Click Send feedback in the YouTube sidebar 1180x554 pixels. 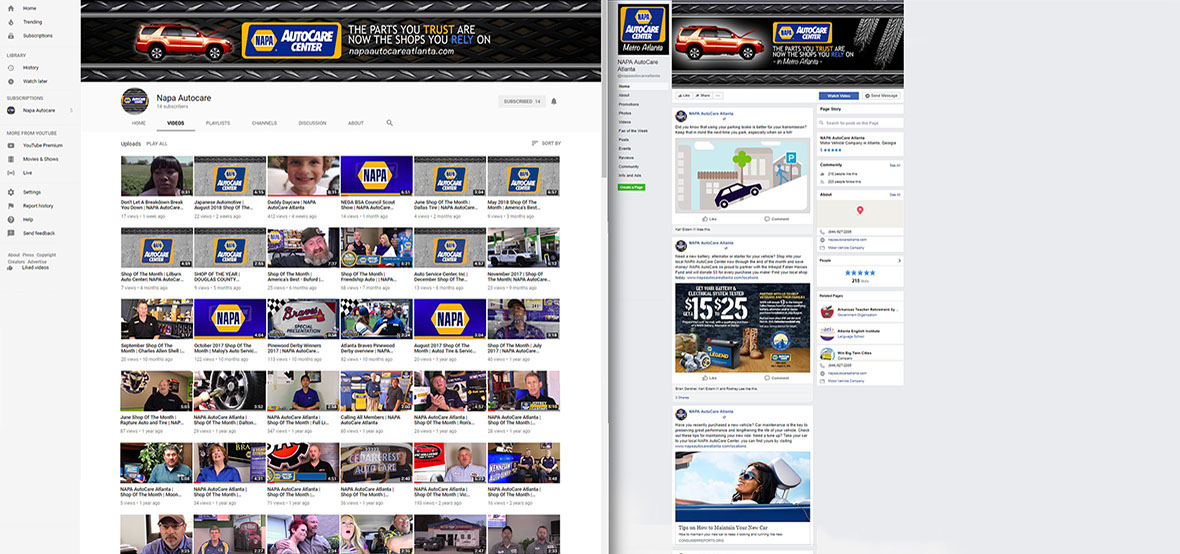click(x=11, y=233)
